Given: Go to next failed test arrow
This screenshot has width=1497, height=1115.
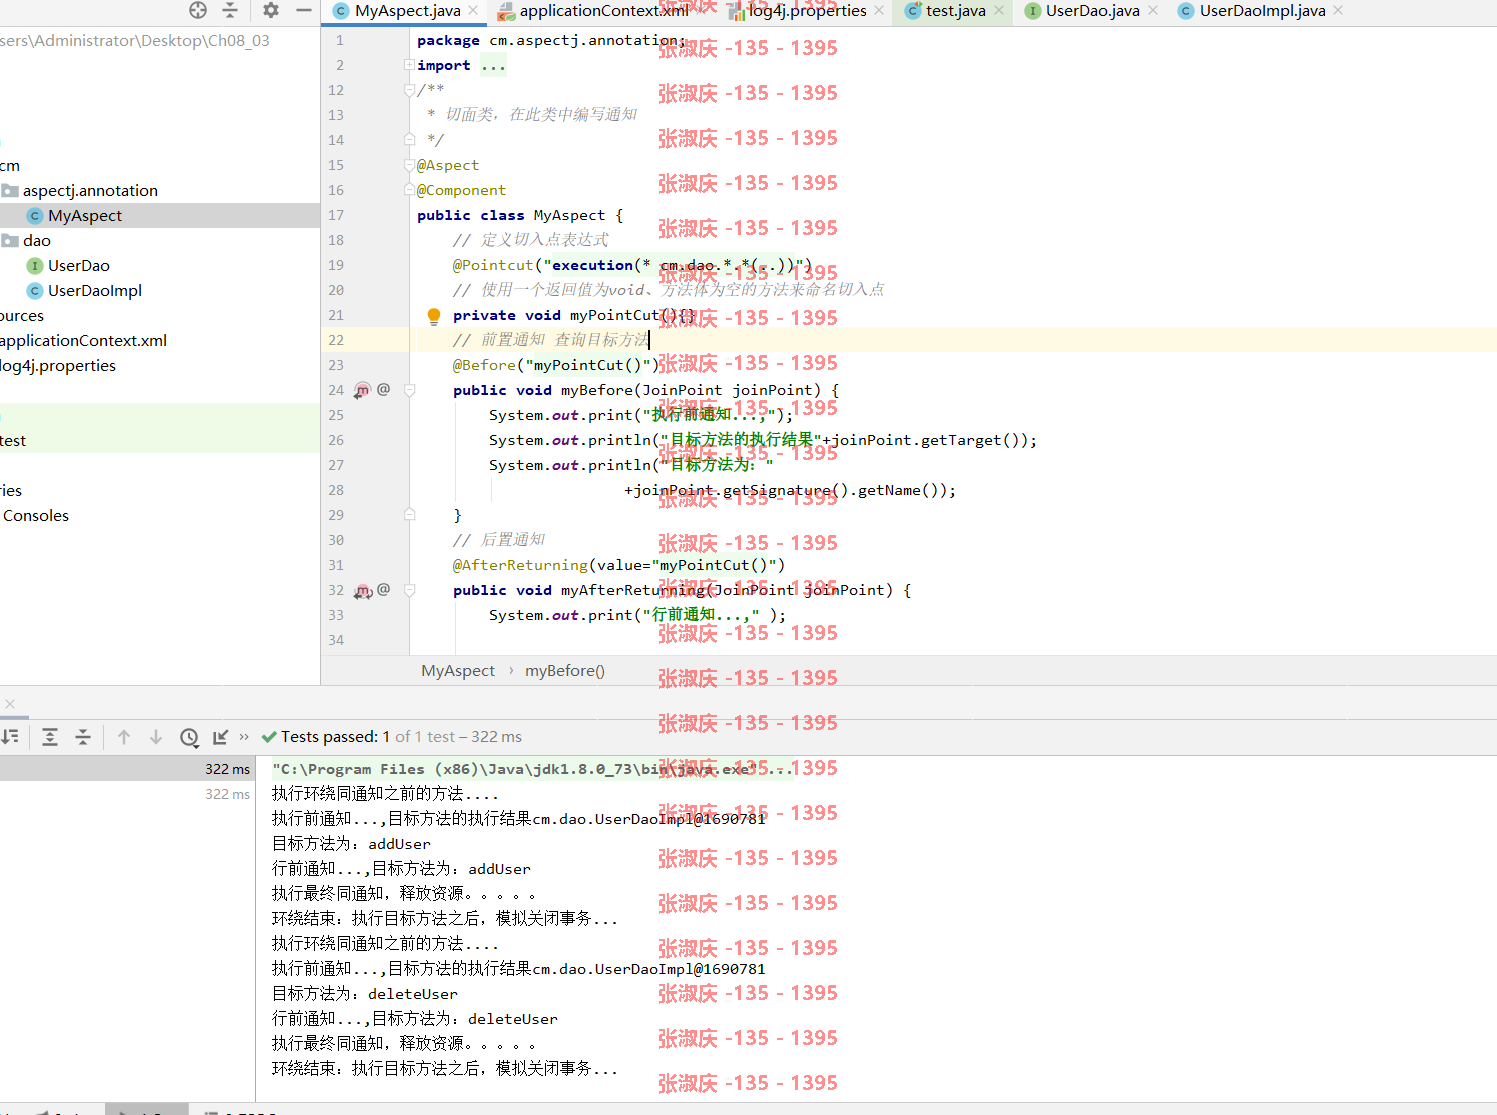Looking at the screenshot, I should [x=156, y=737].
